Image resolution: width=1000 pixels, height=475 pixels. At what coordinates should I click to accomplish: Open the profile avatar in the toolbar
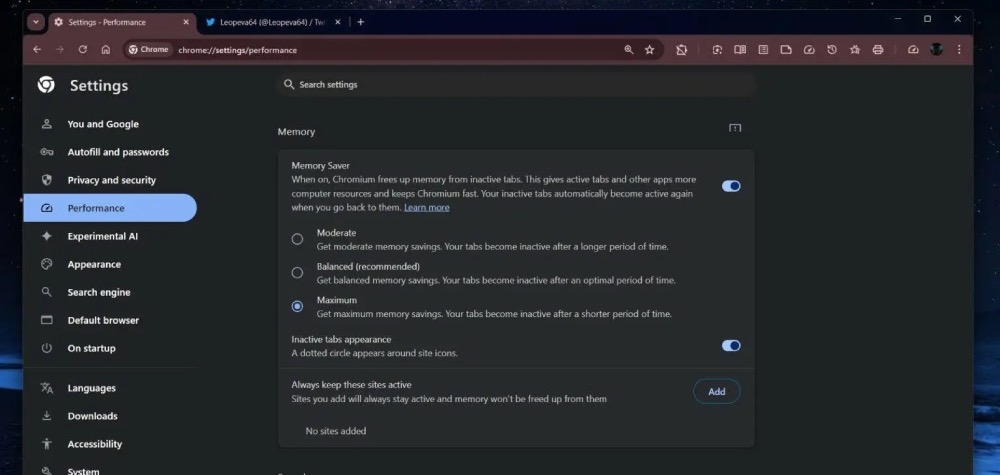(936, 49)
